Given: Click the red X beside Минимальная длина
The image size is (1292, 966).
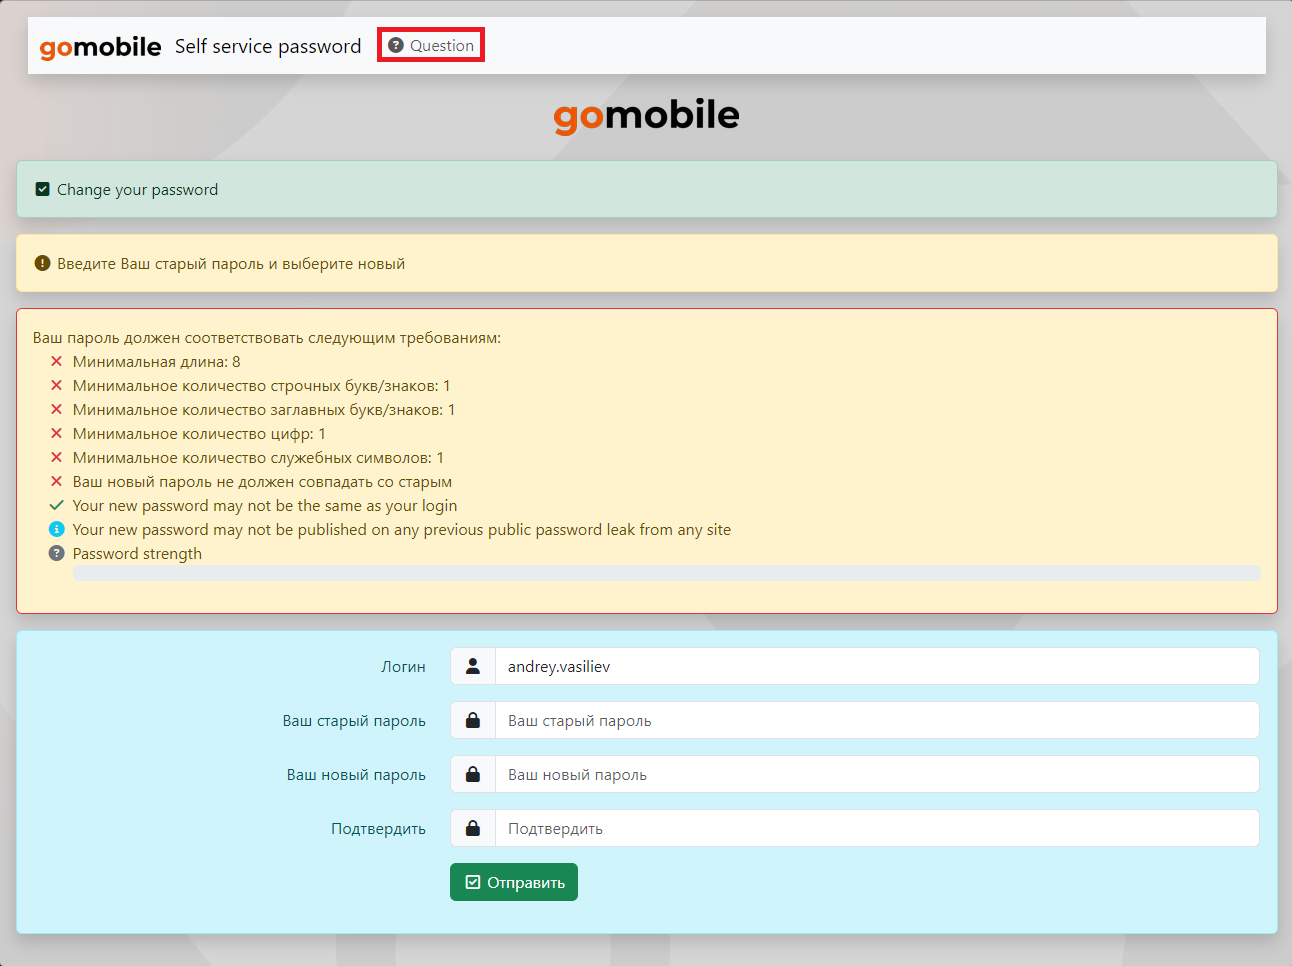Looking at the screenshot, I should 57,362.
